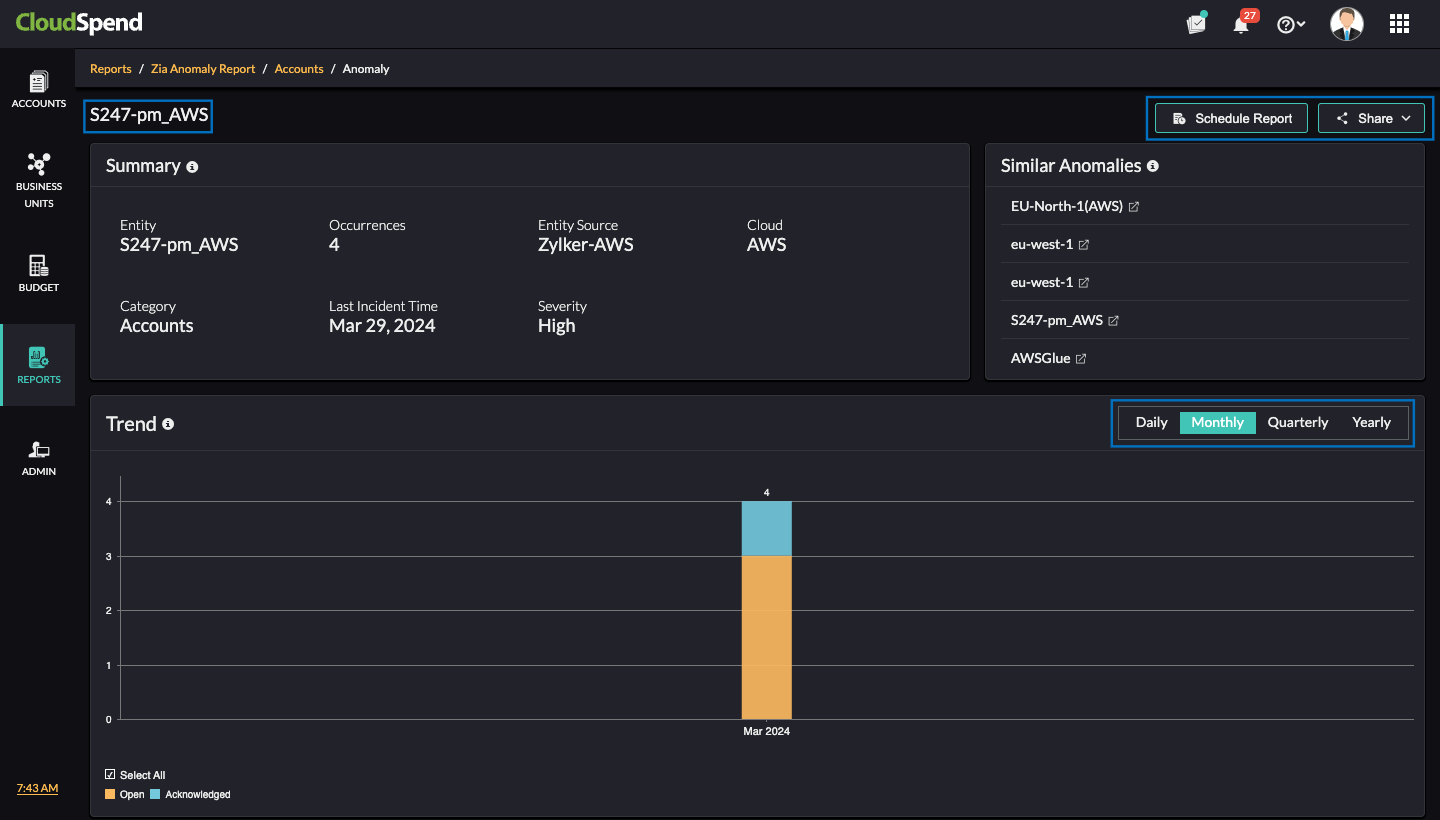
Task: Open the apps grid in the top-right corner
Action: 1399,23
